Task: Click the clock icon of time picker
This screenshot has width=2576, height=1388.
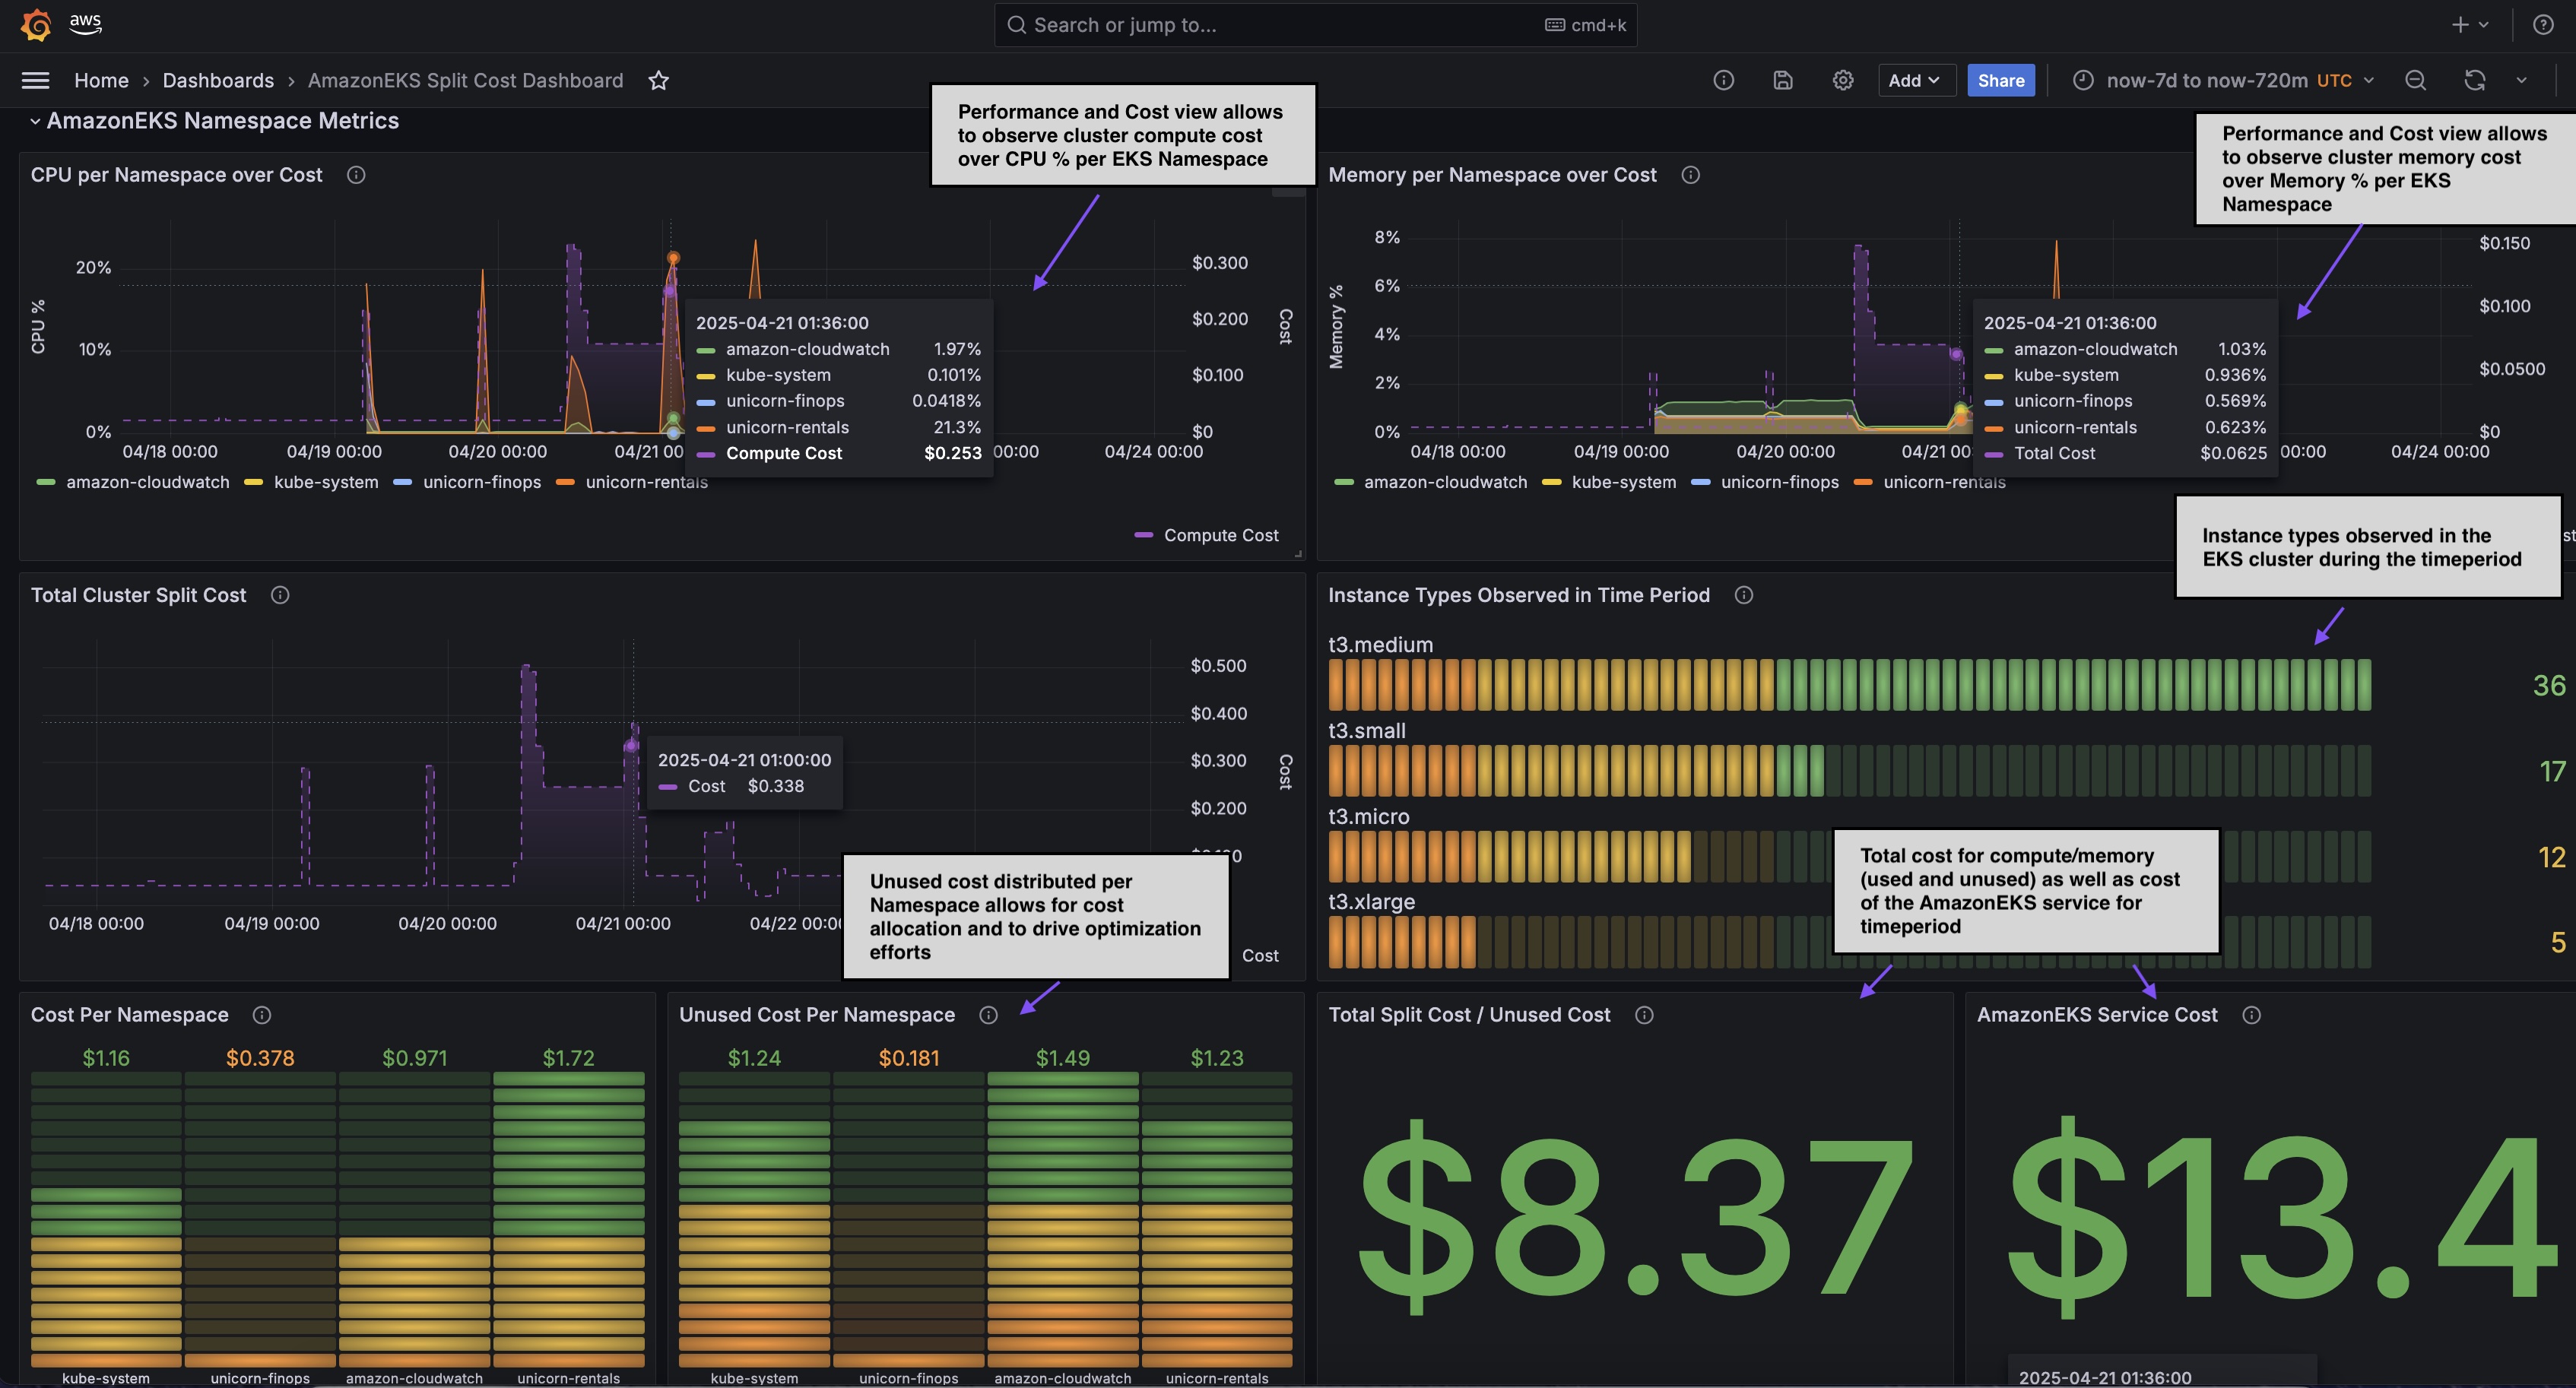Action: click(x=2083, y=80)
